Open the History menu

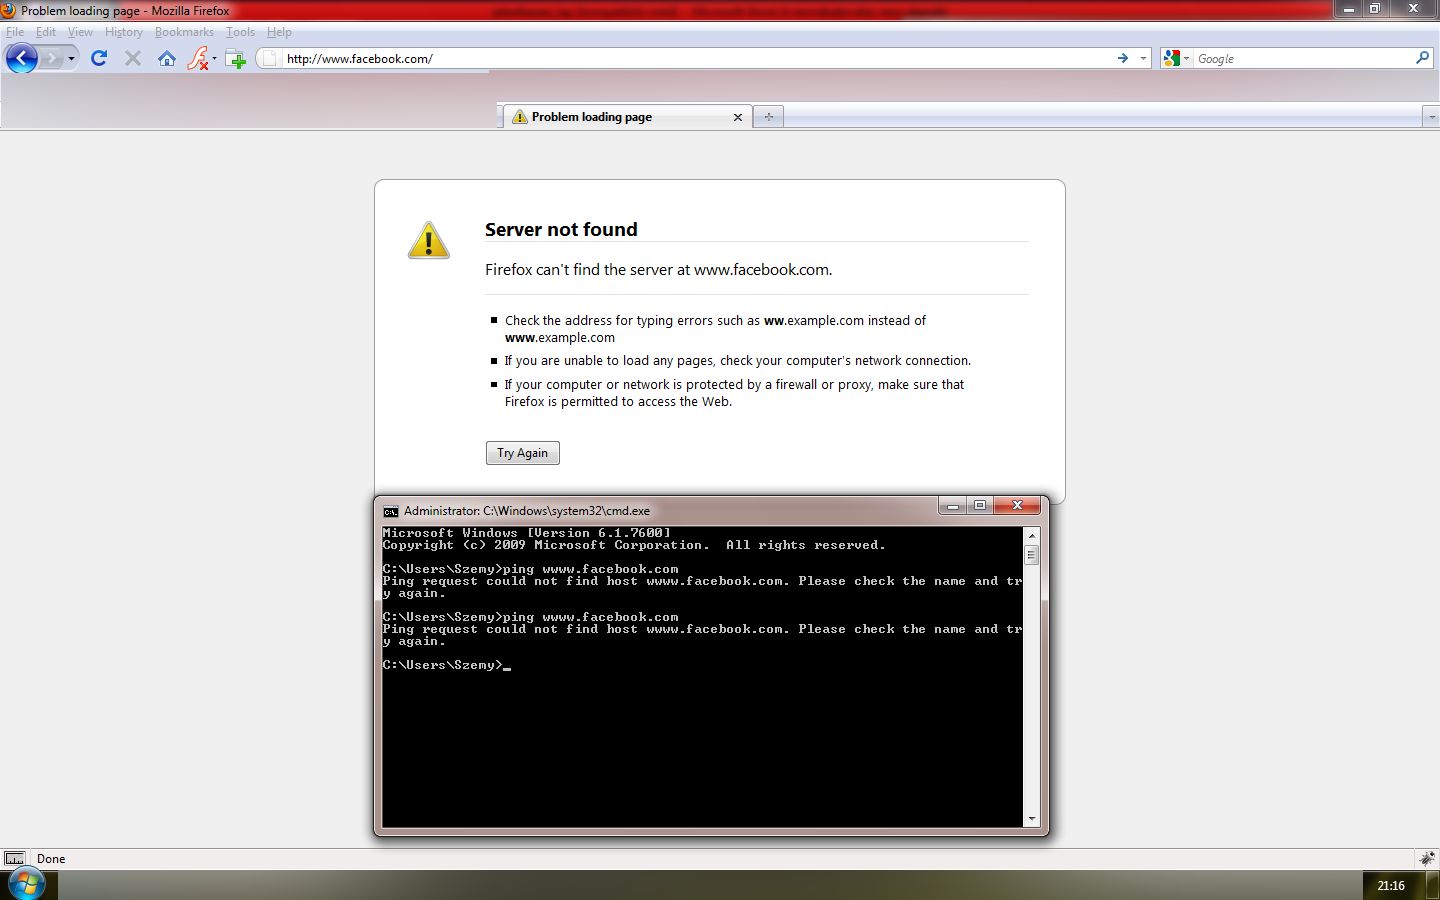pos(124,32)
